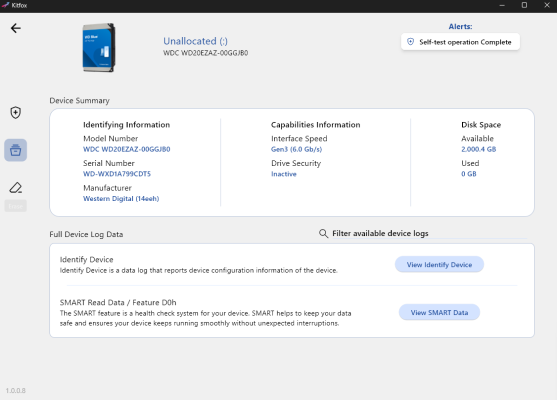Close the Kitfox window

(547, 5)
